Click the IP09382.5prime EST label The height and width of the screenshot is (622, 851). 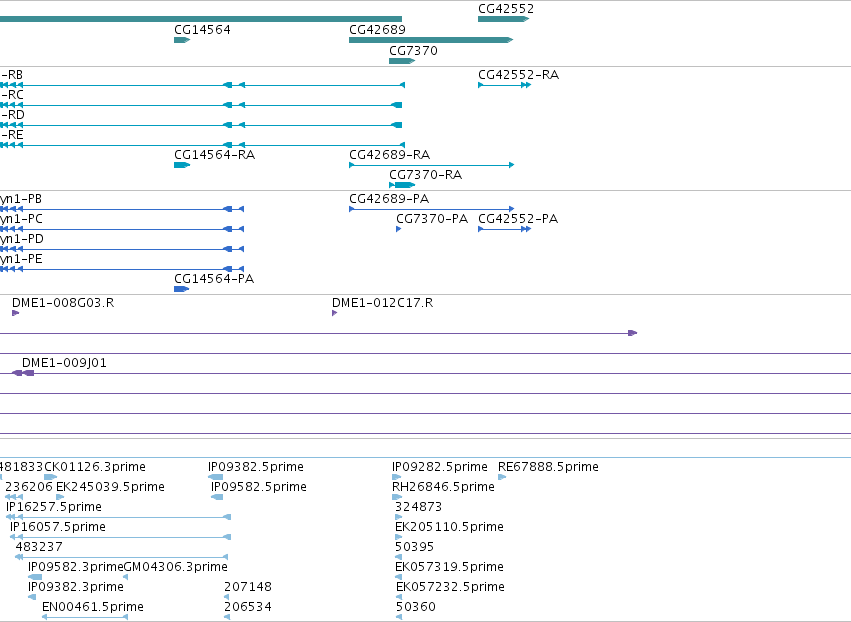click(x=256, y=467)
